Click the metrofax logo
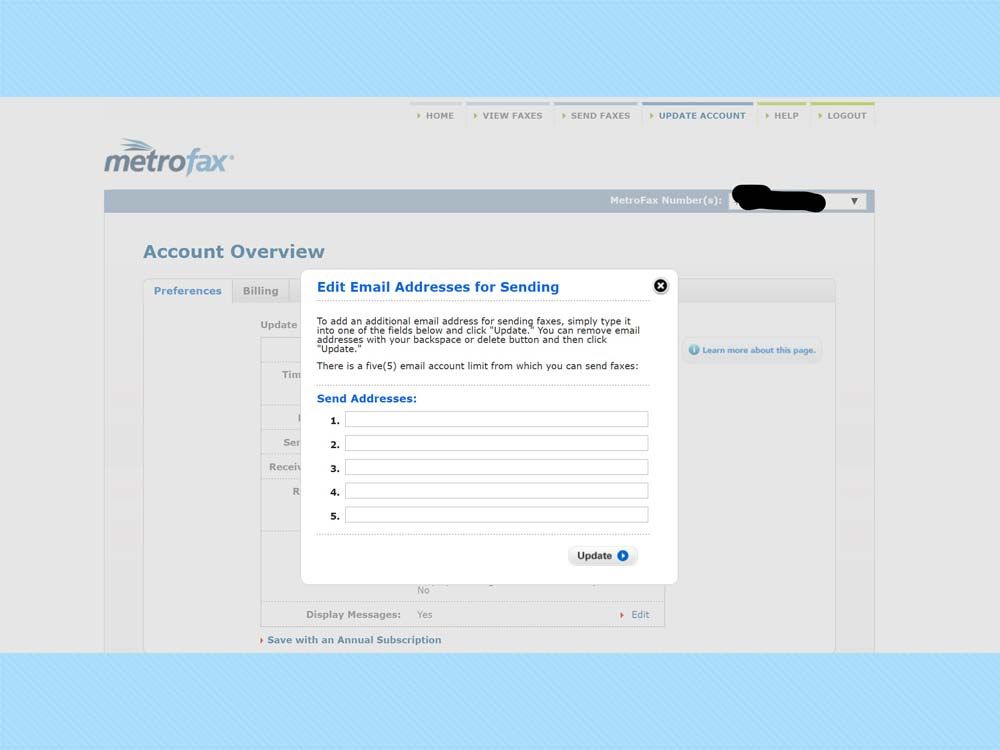The width and height of the screenshot is (1000, 750). point(168,156)
